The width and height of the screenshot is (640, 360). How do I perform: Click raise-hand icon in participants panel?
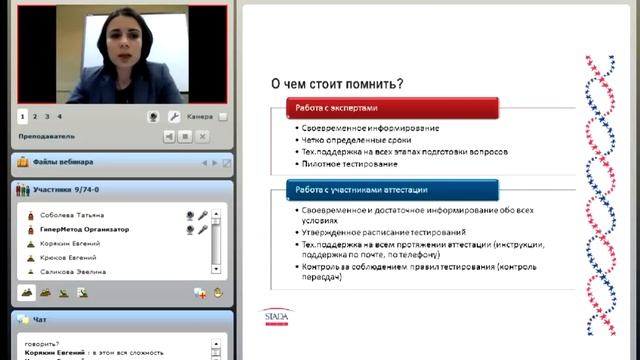point(218,292)
